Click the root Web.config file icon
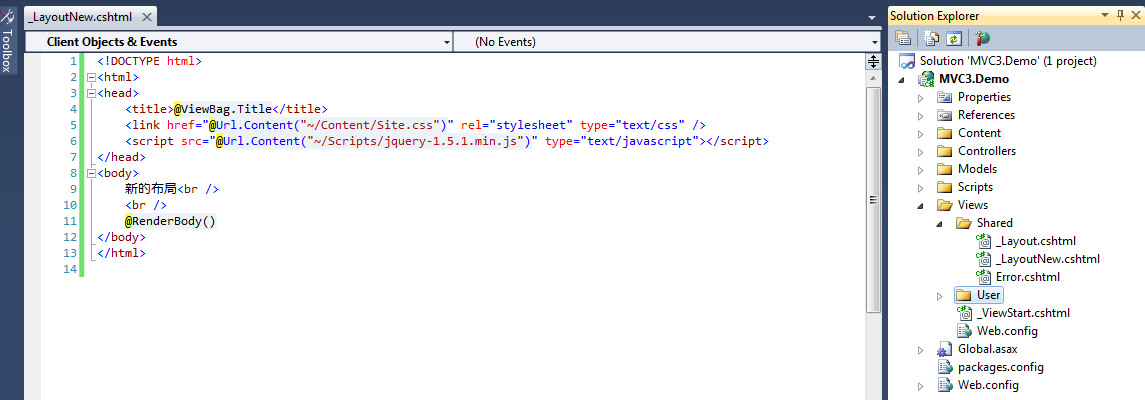The image size is (1145, 400). click(x=945, y=385)
